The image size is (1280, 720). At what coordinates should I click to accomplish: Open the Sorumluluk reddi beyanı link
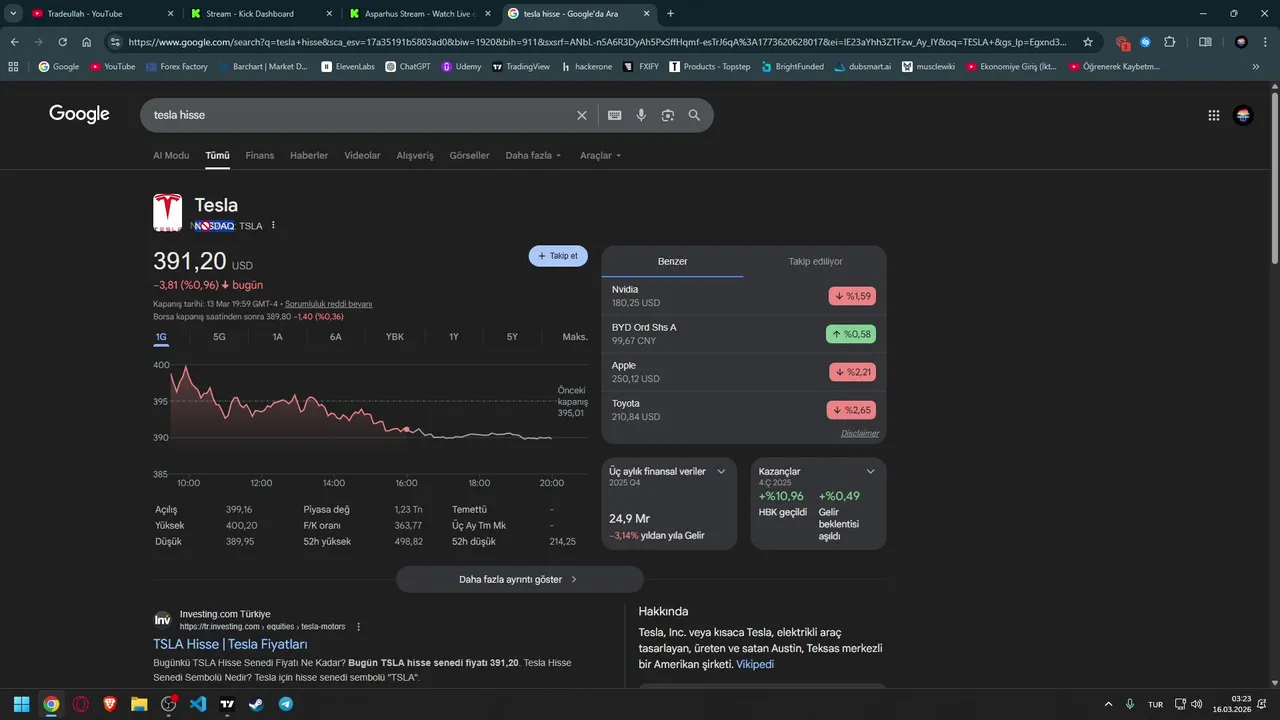click(x=328, y=304)
